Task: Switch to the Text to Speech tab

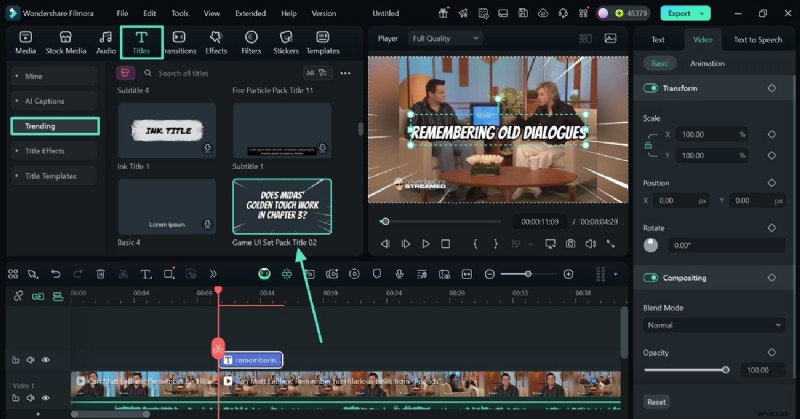Action: 757,39
